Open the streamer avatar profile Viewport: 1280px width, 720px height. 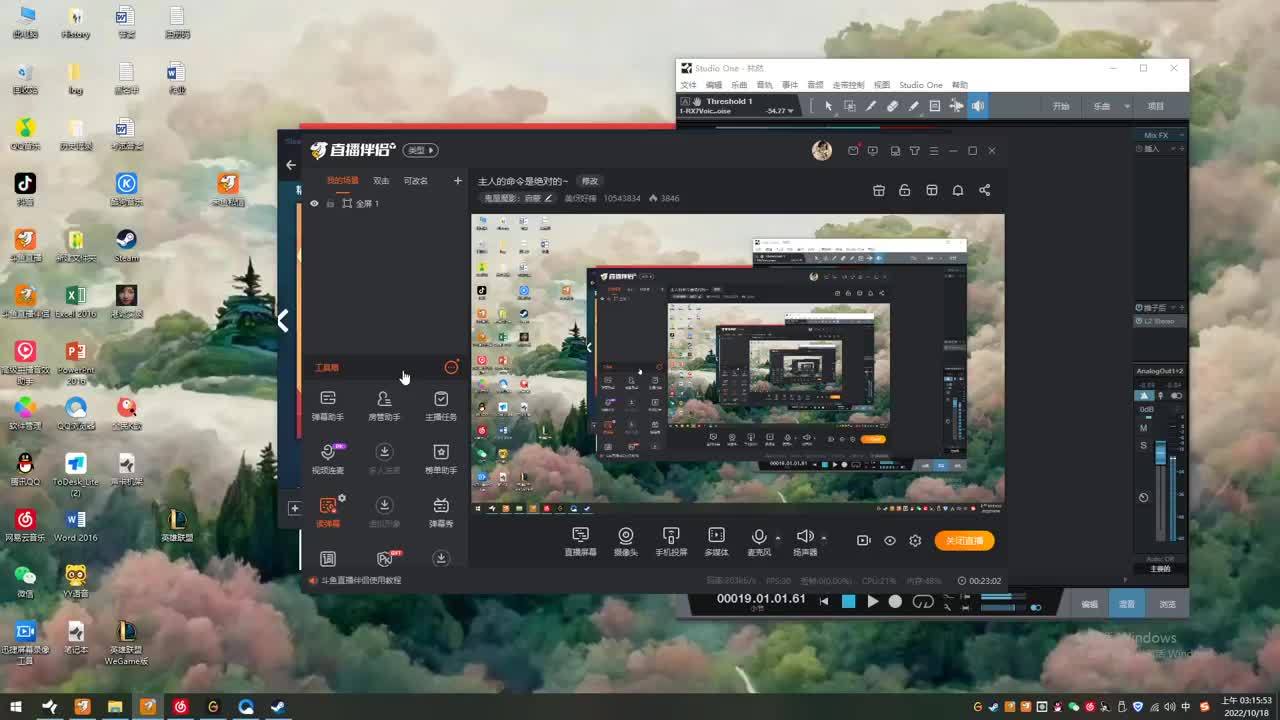822,150
